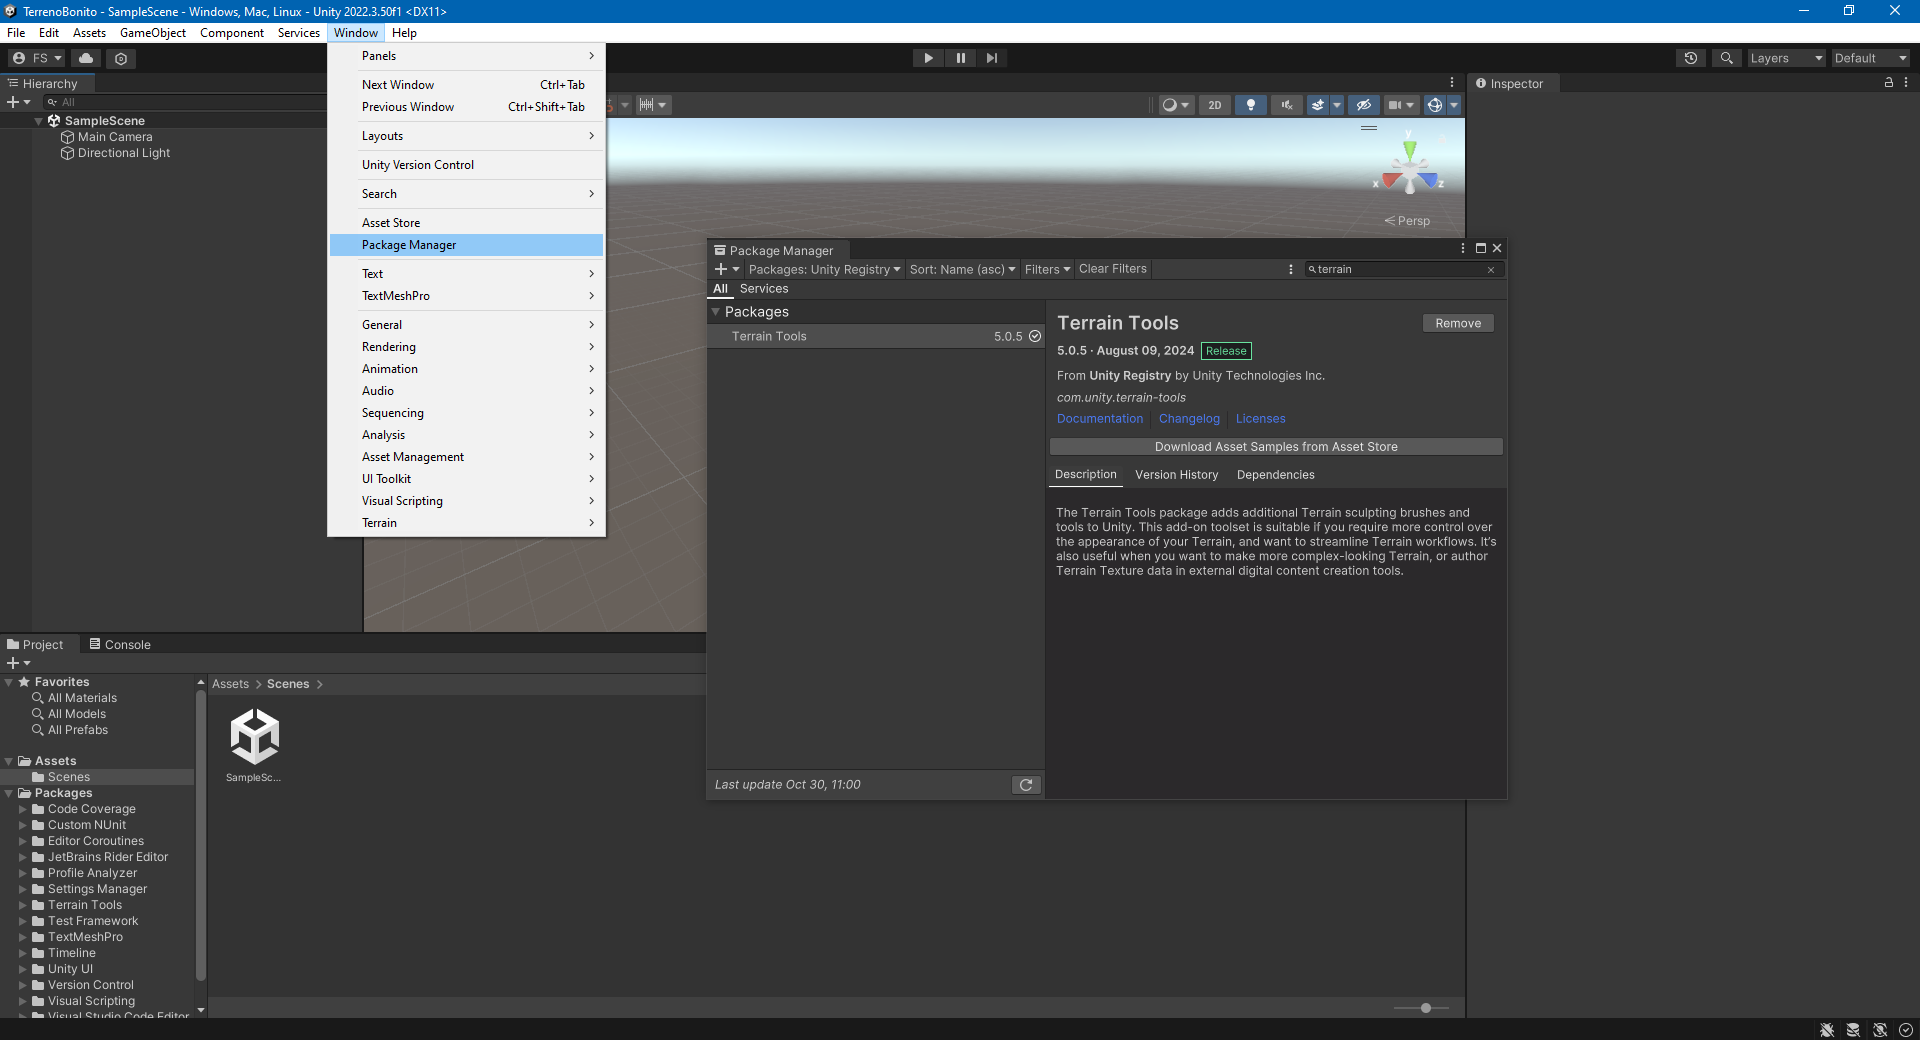1920x1040 pixels.
Task: Open the Scene camera settings icon
Action: [x=1401, y=105]
